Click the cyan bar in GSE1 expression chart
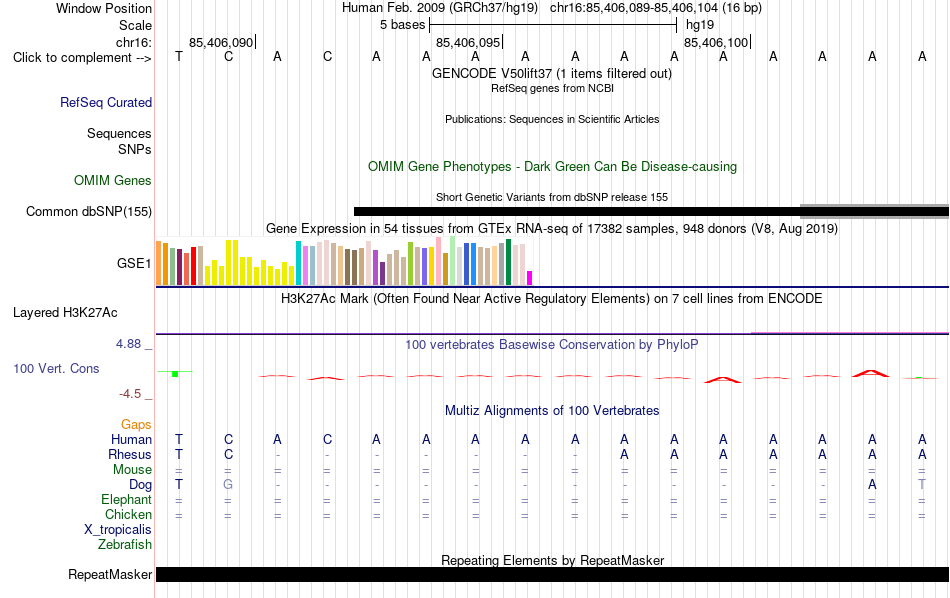The height and width of the screenshot is (598, 950). (x=298, y=263)
